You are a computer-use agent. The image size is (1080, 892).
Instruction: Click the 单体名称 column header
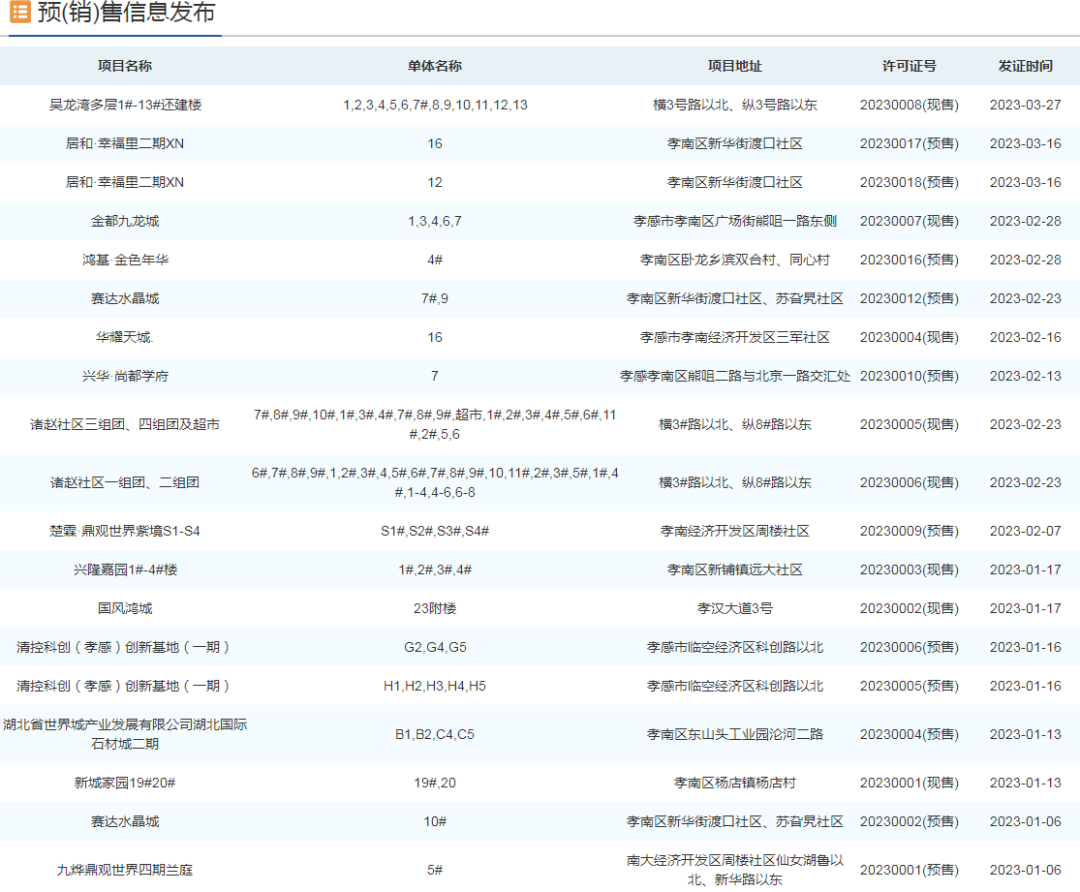[x=435, y=66]
